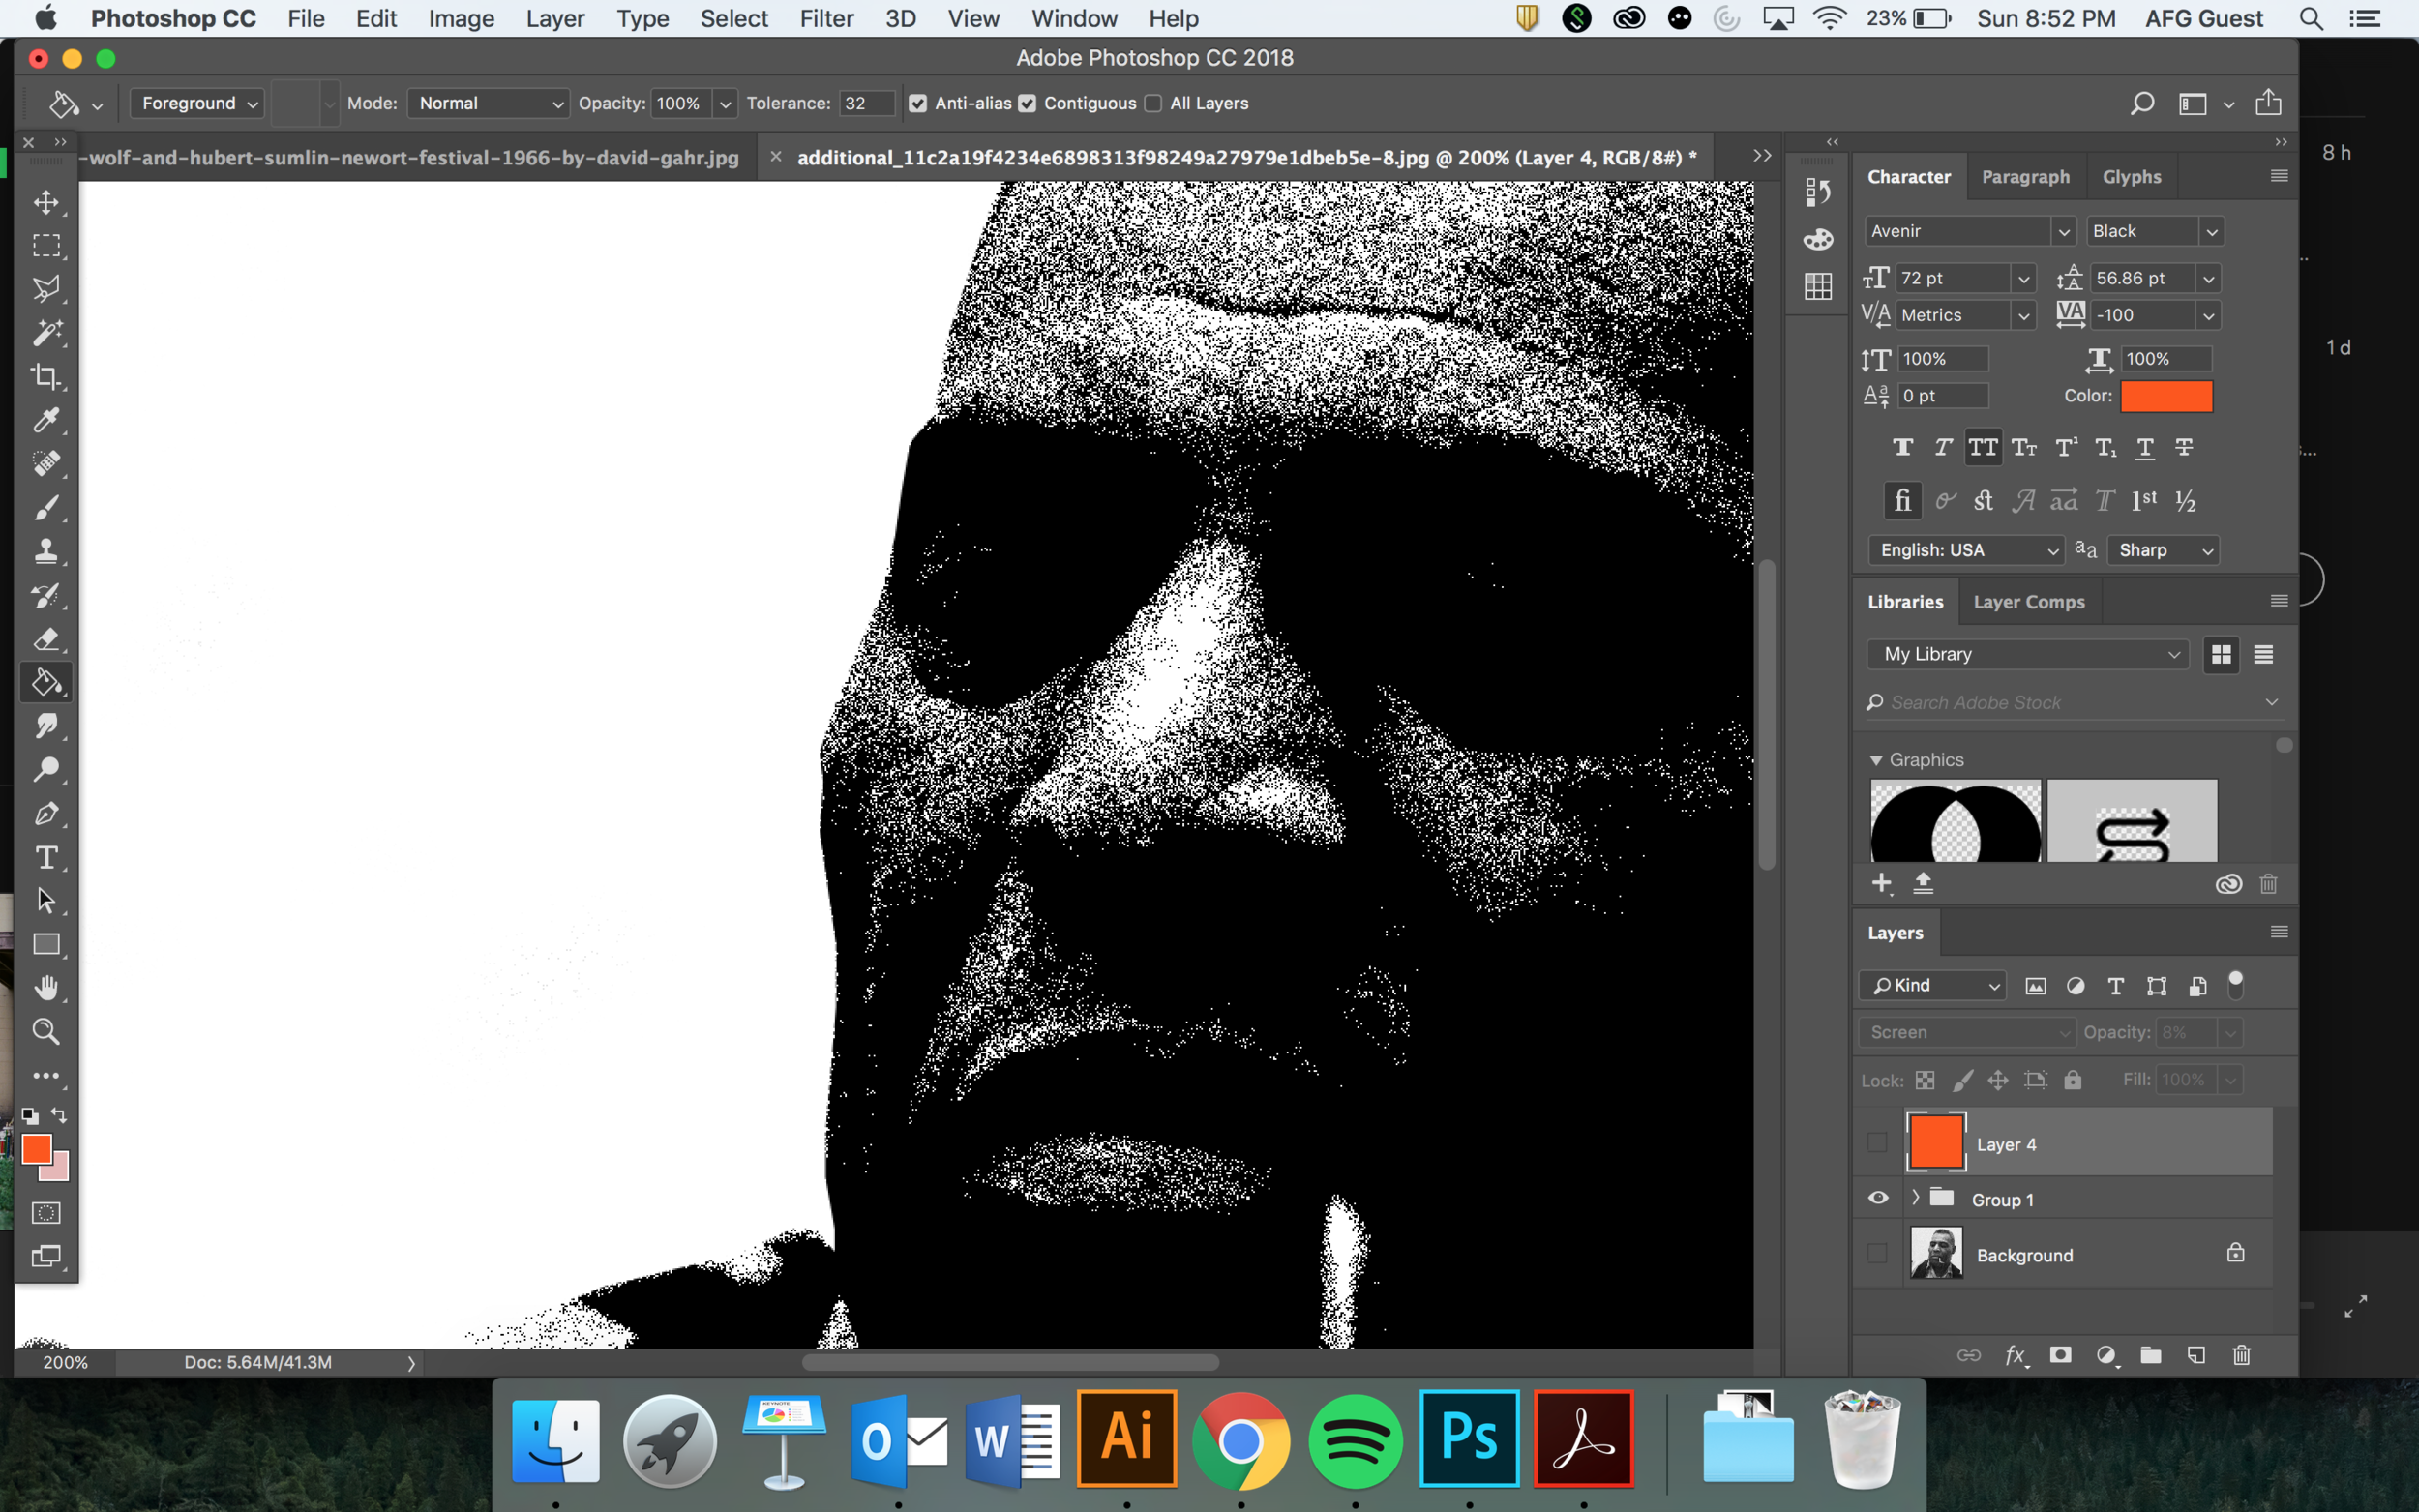Create a new layer group folder
This screenshot has width=2419, height=1512.
[2150, 1355]
